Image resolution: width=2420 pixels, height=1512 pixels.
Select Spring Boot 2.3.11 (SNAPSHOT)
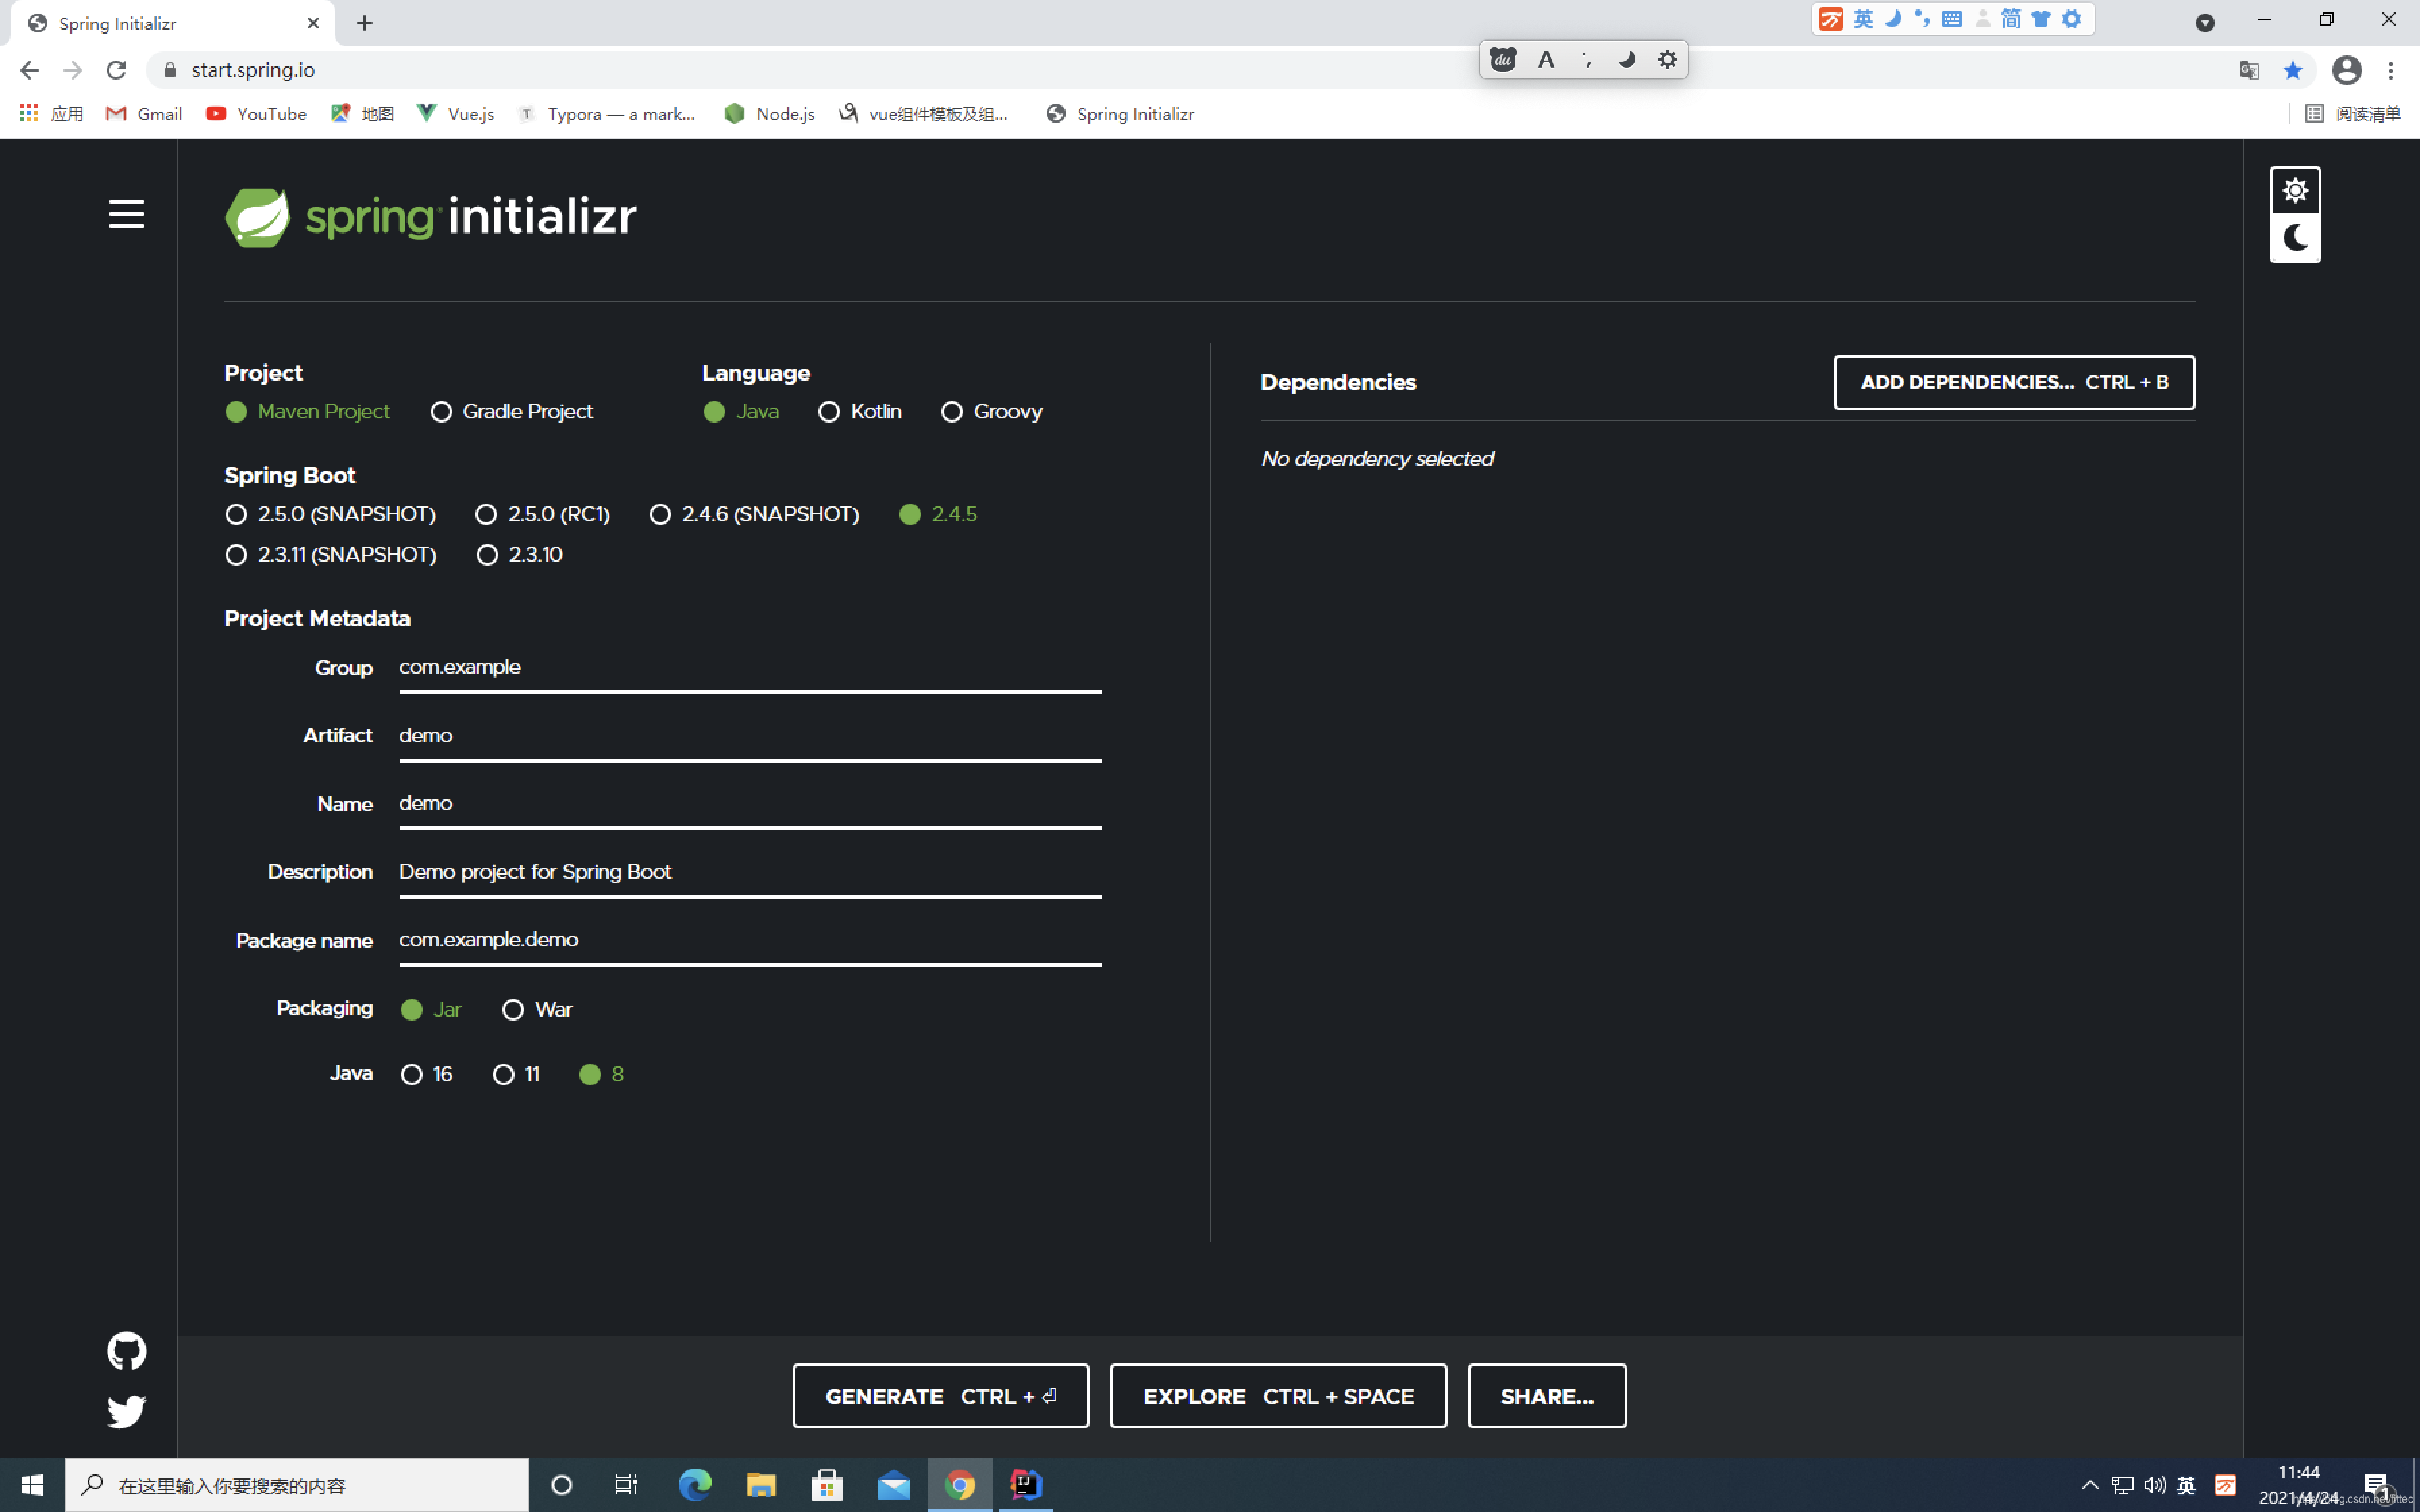[x=331, y=555]
